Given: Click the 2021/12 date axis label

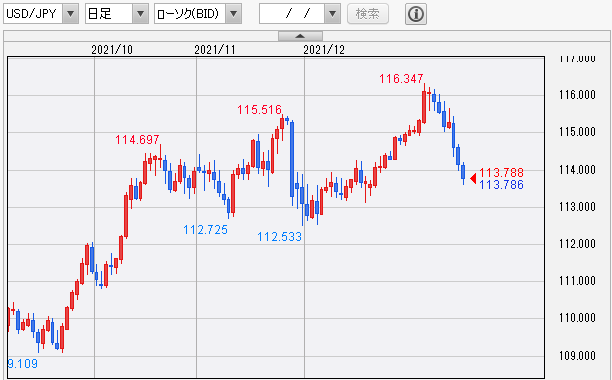Looking at the screenshot, I should 324,50.
